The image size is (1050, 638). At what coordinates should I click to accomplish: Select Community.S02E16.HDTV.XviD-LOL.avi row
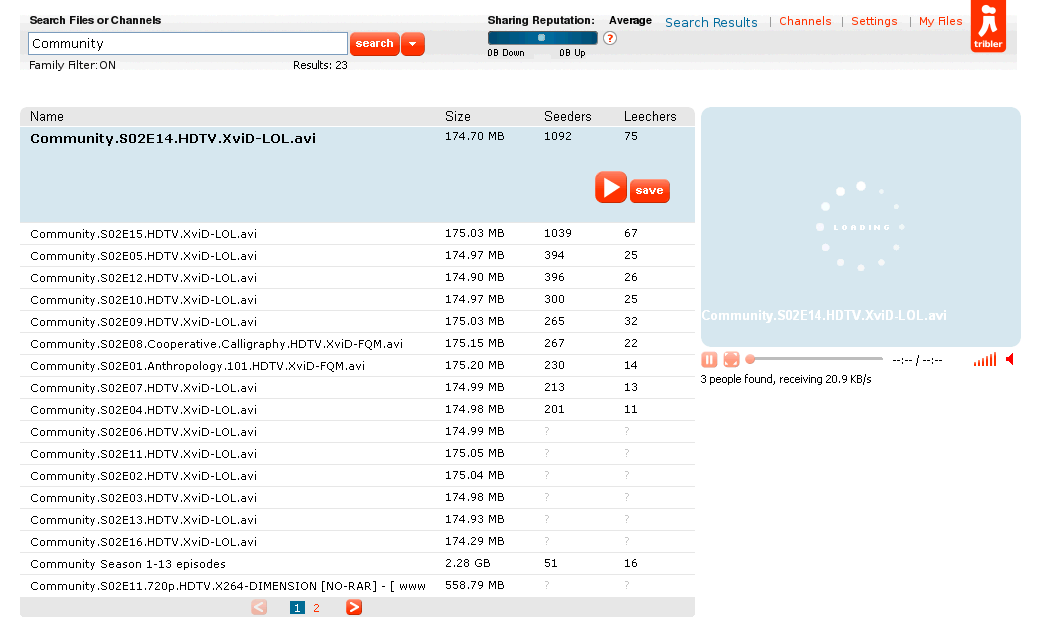coord(358,542)
